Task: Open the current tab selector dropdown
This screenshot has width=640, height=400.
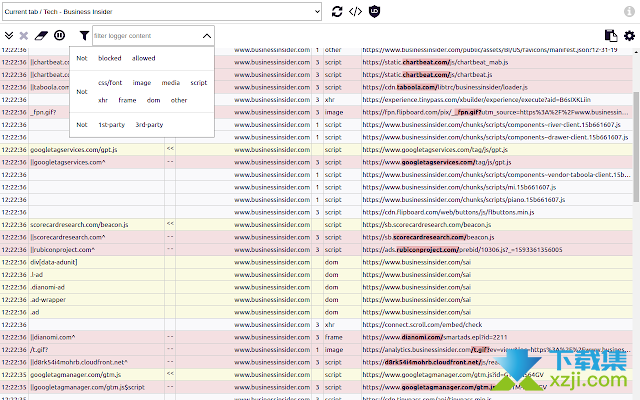Action: 162,11
